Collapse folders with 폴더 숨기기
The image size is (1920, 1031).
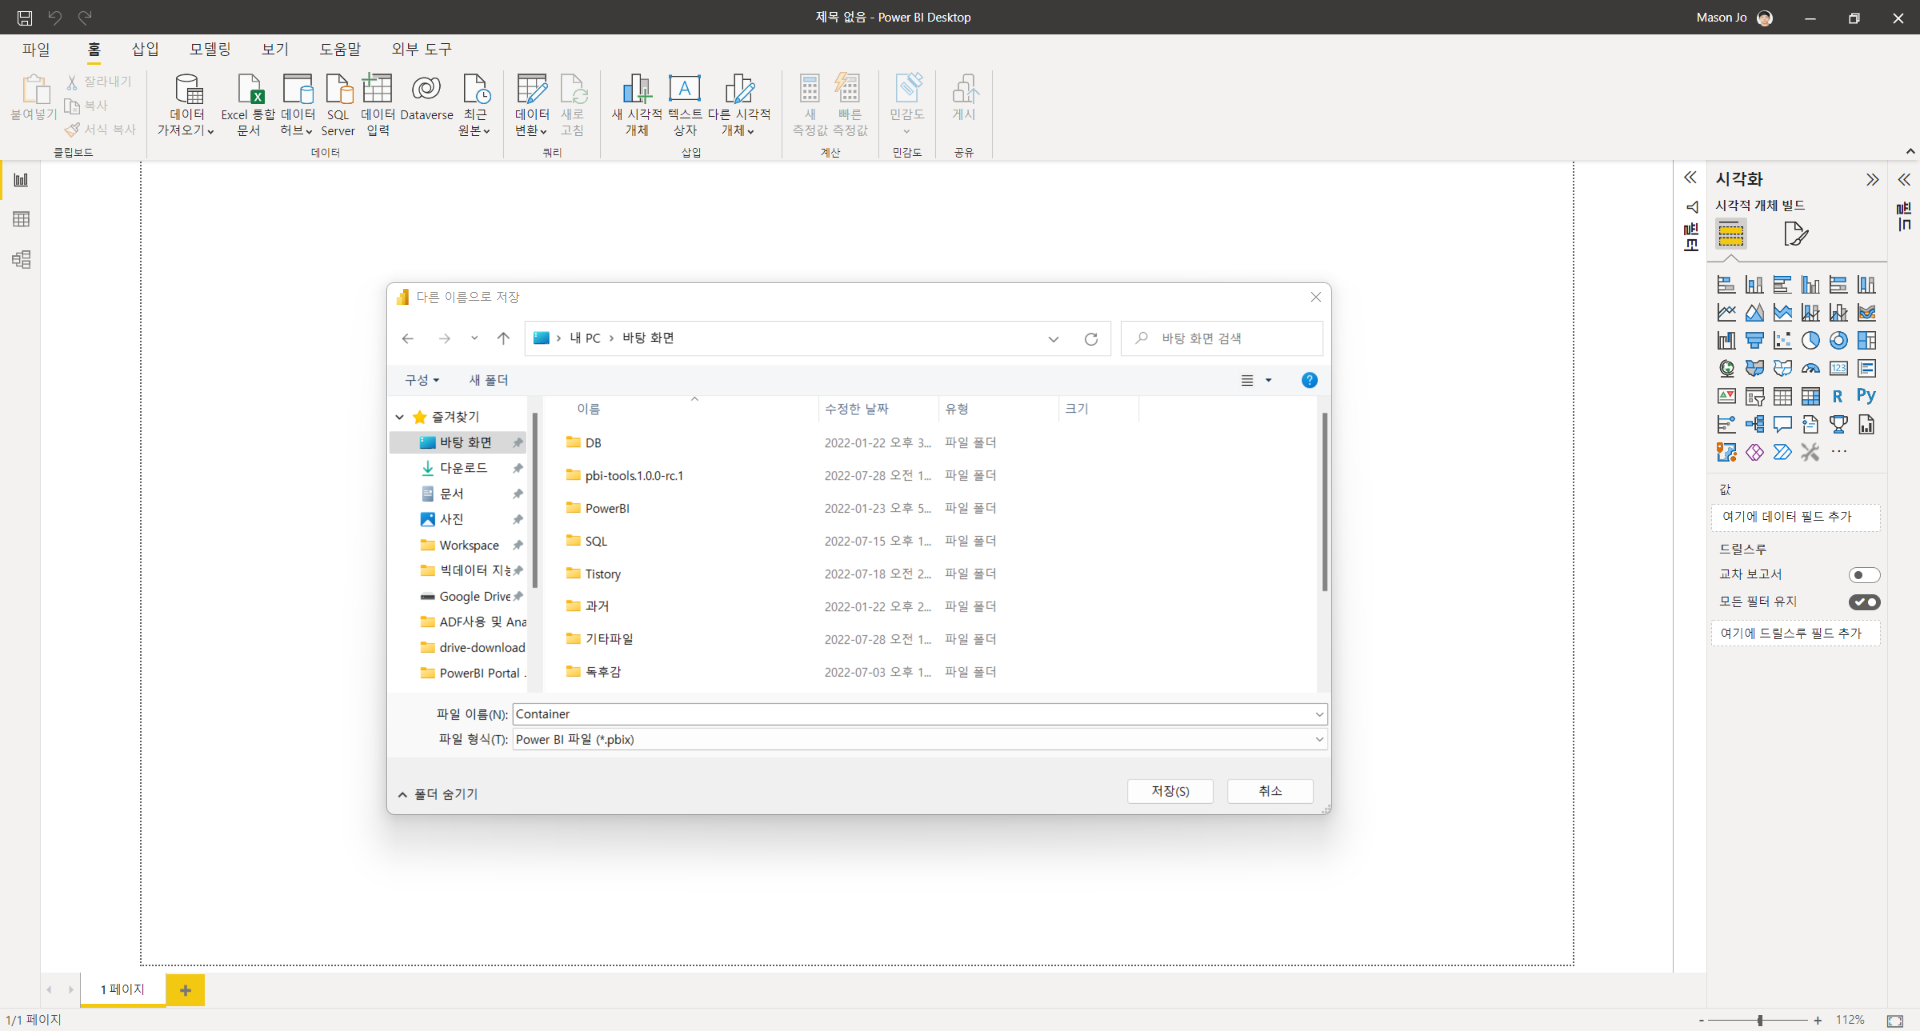(438, 794)
